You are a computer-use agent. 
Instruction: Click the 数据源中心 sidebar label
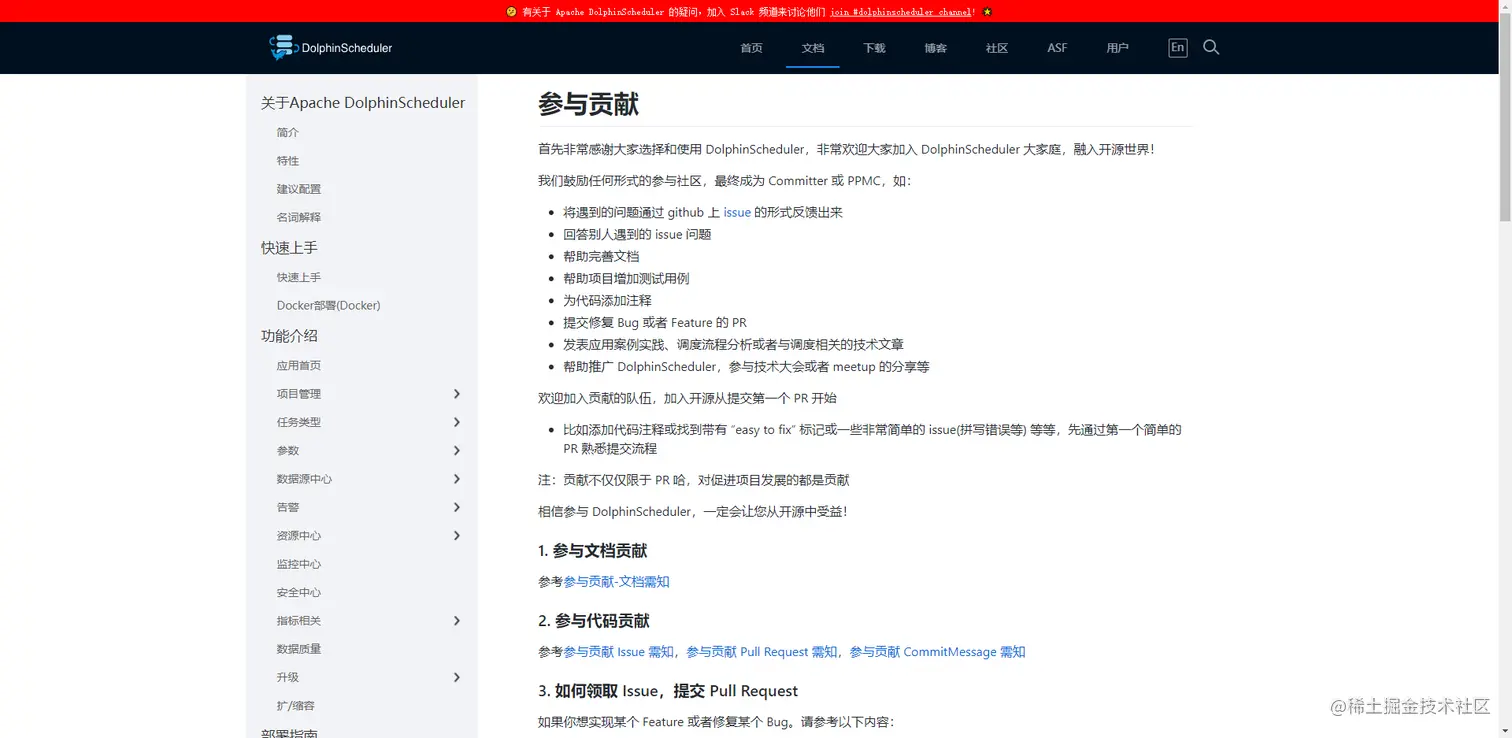tap(304, 479)
